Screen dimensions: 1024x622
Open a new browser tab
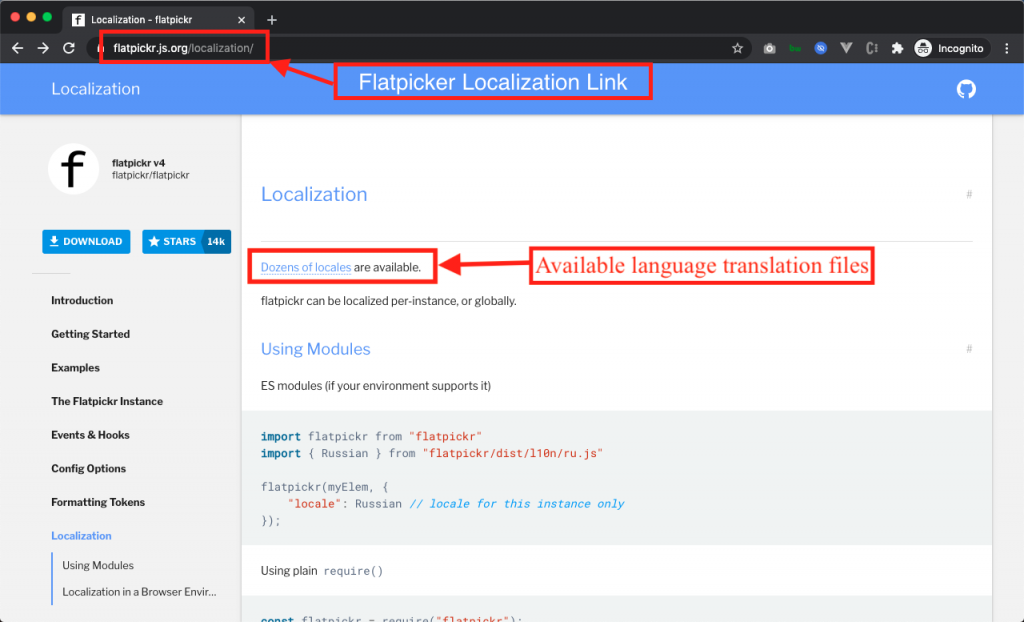pos(272,20)
